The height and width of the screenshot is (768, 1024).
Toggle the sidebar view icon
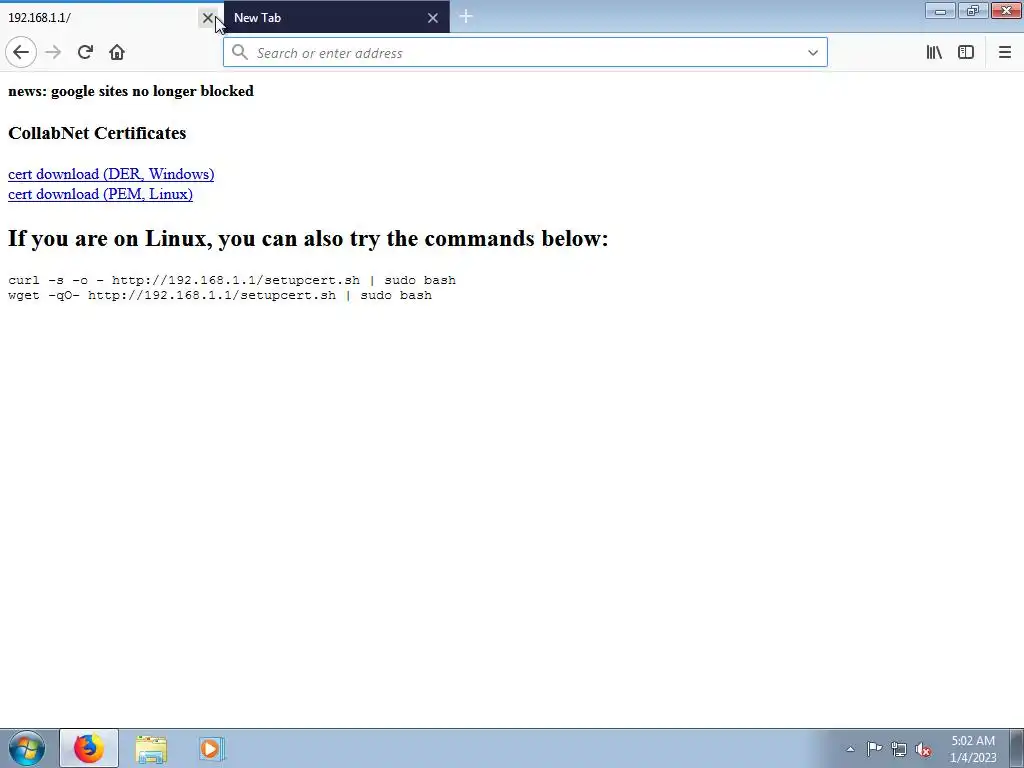(966, 52)
